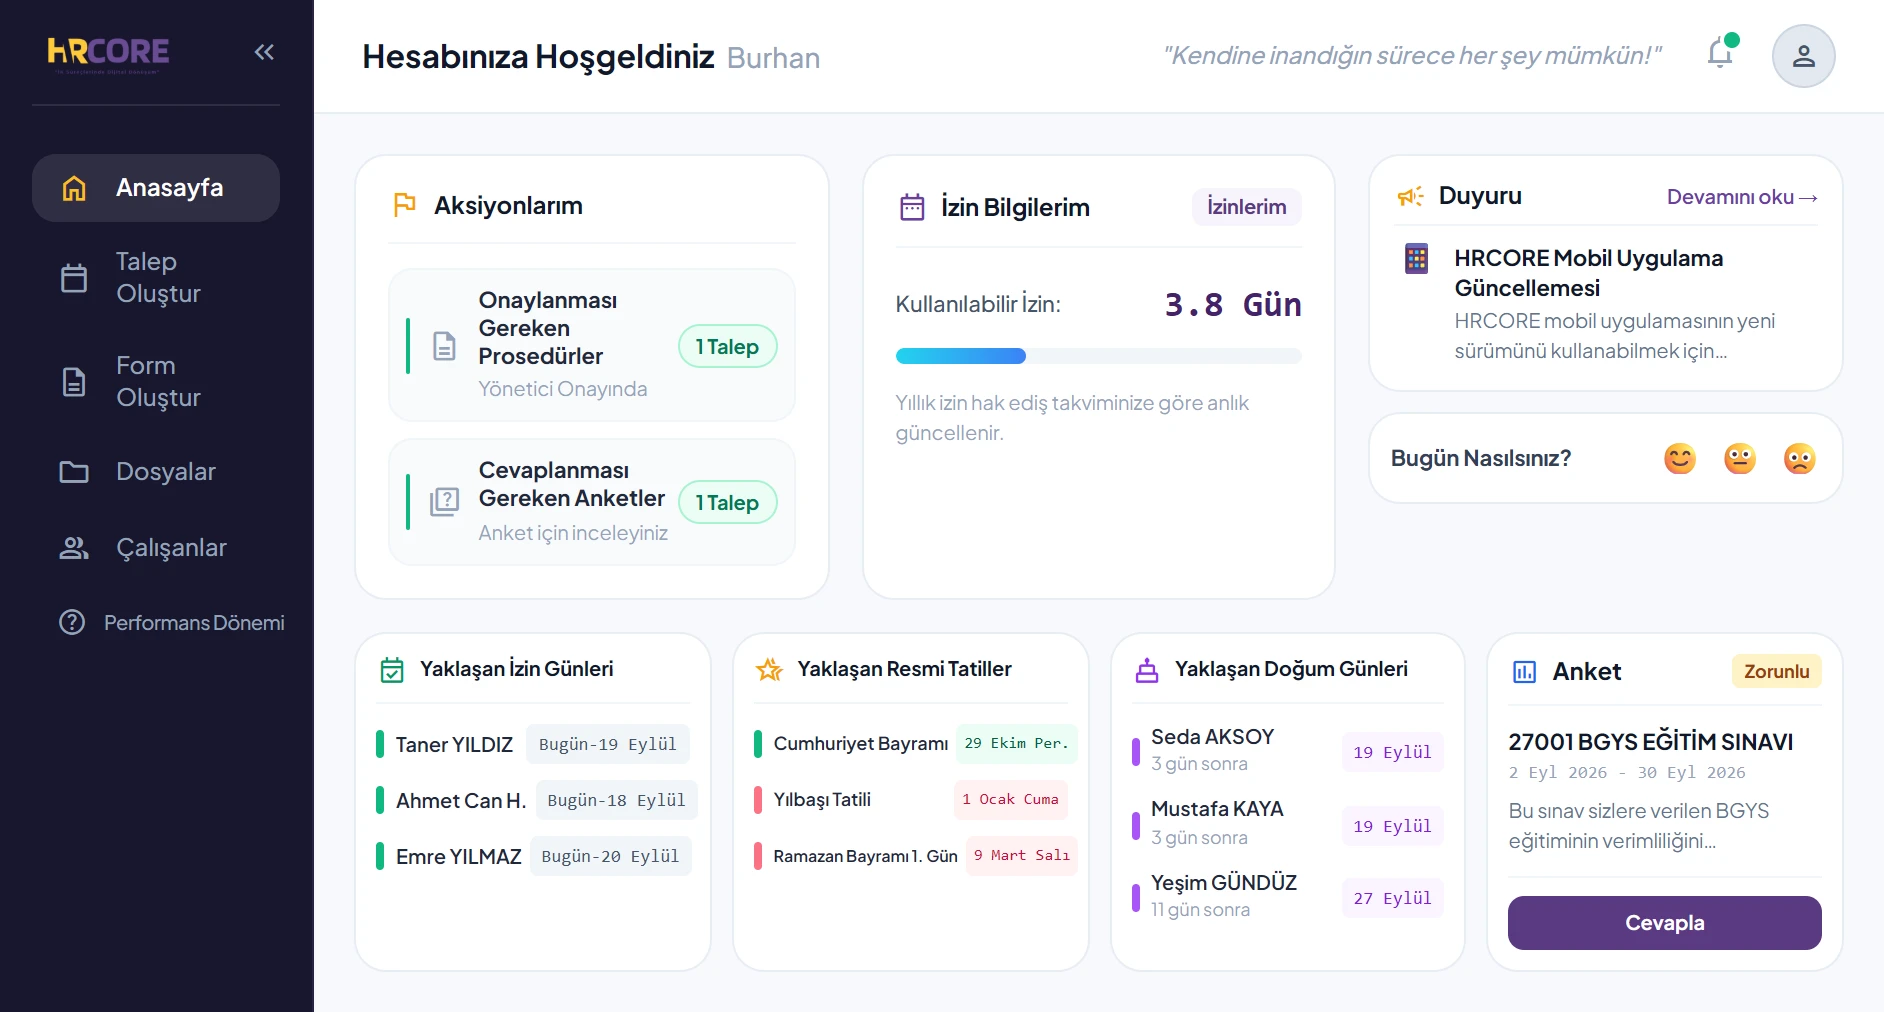The height and width of the screenshot is (1012, 1884).
Task: Click the Anketler question-book icon
Action: (x=444, y=502)
